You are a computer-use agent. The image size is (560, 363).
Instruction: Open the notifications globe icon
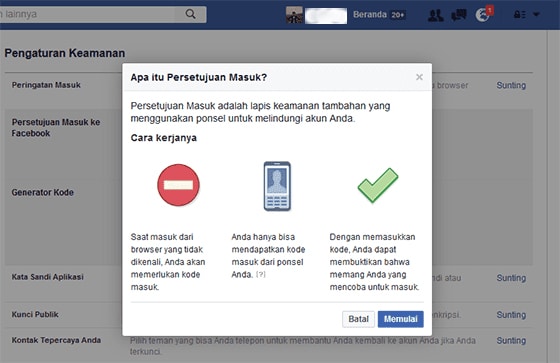coord(482,15)
